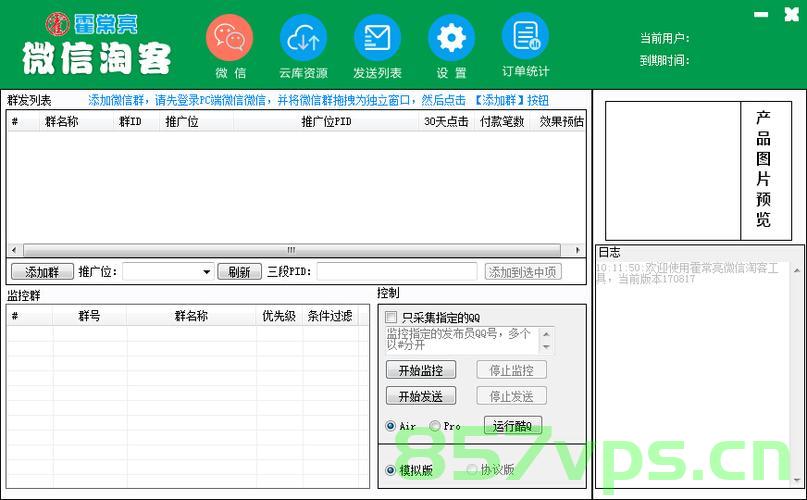Screen dimensions: 807x500
Task: Click the 群名称 column header in 监控群
Action: (191, 316)
